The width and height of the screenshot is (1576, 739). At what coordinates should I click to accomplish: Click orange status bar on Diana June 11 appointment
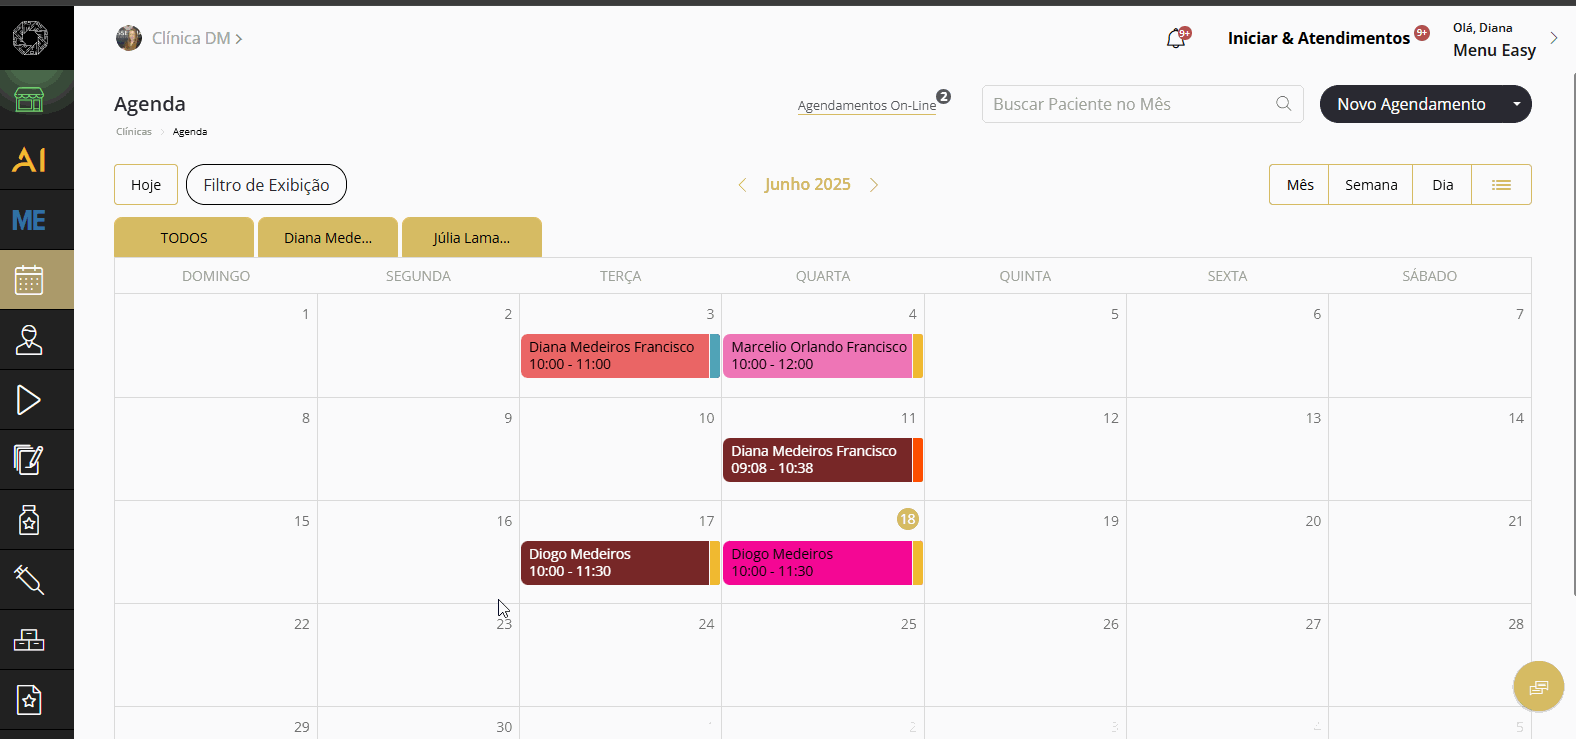tap(918, 460)
